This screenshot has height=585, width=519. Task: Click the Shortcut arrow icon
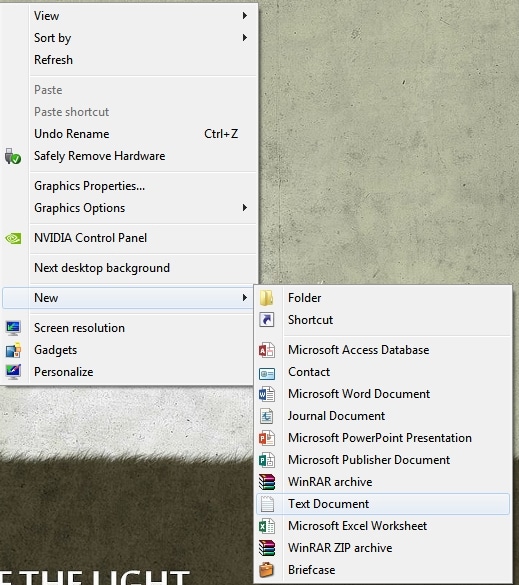point(267,320)
